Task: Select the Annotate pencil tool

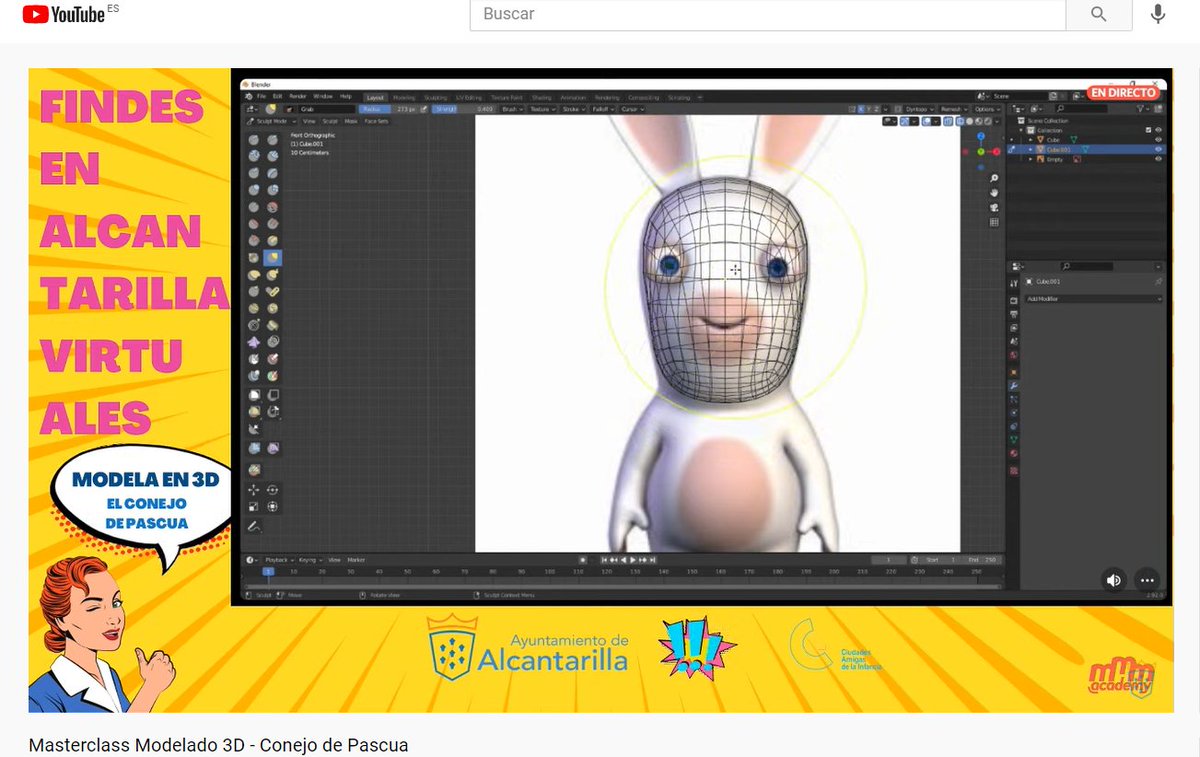Action: 253,526
